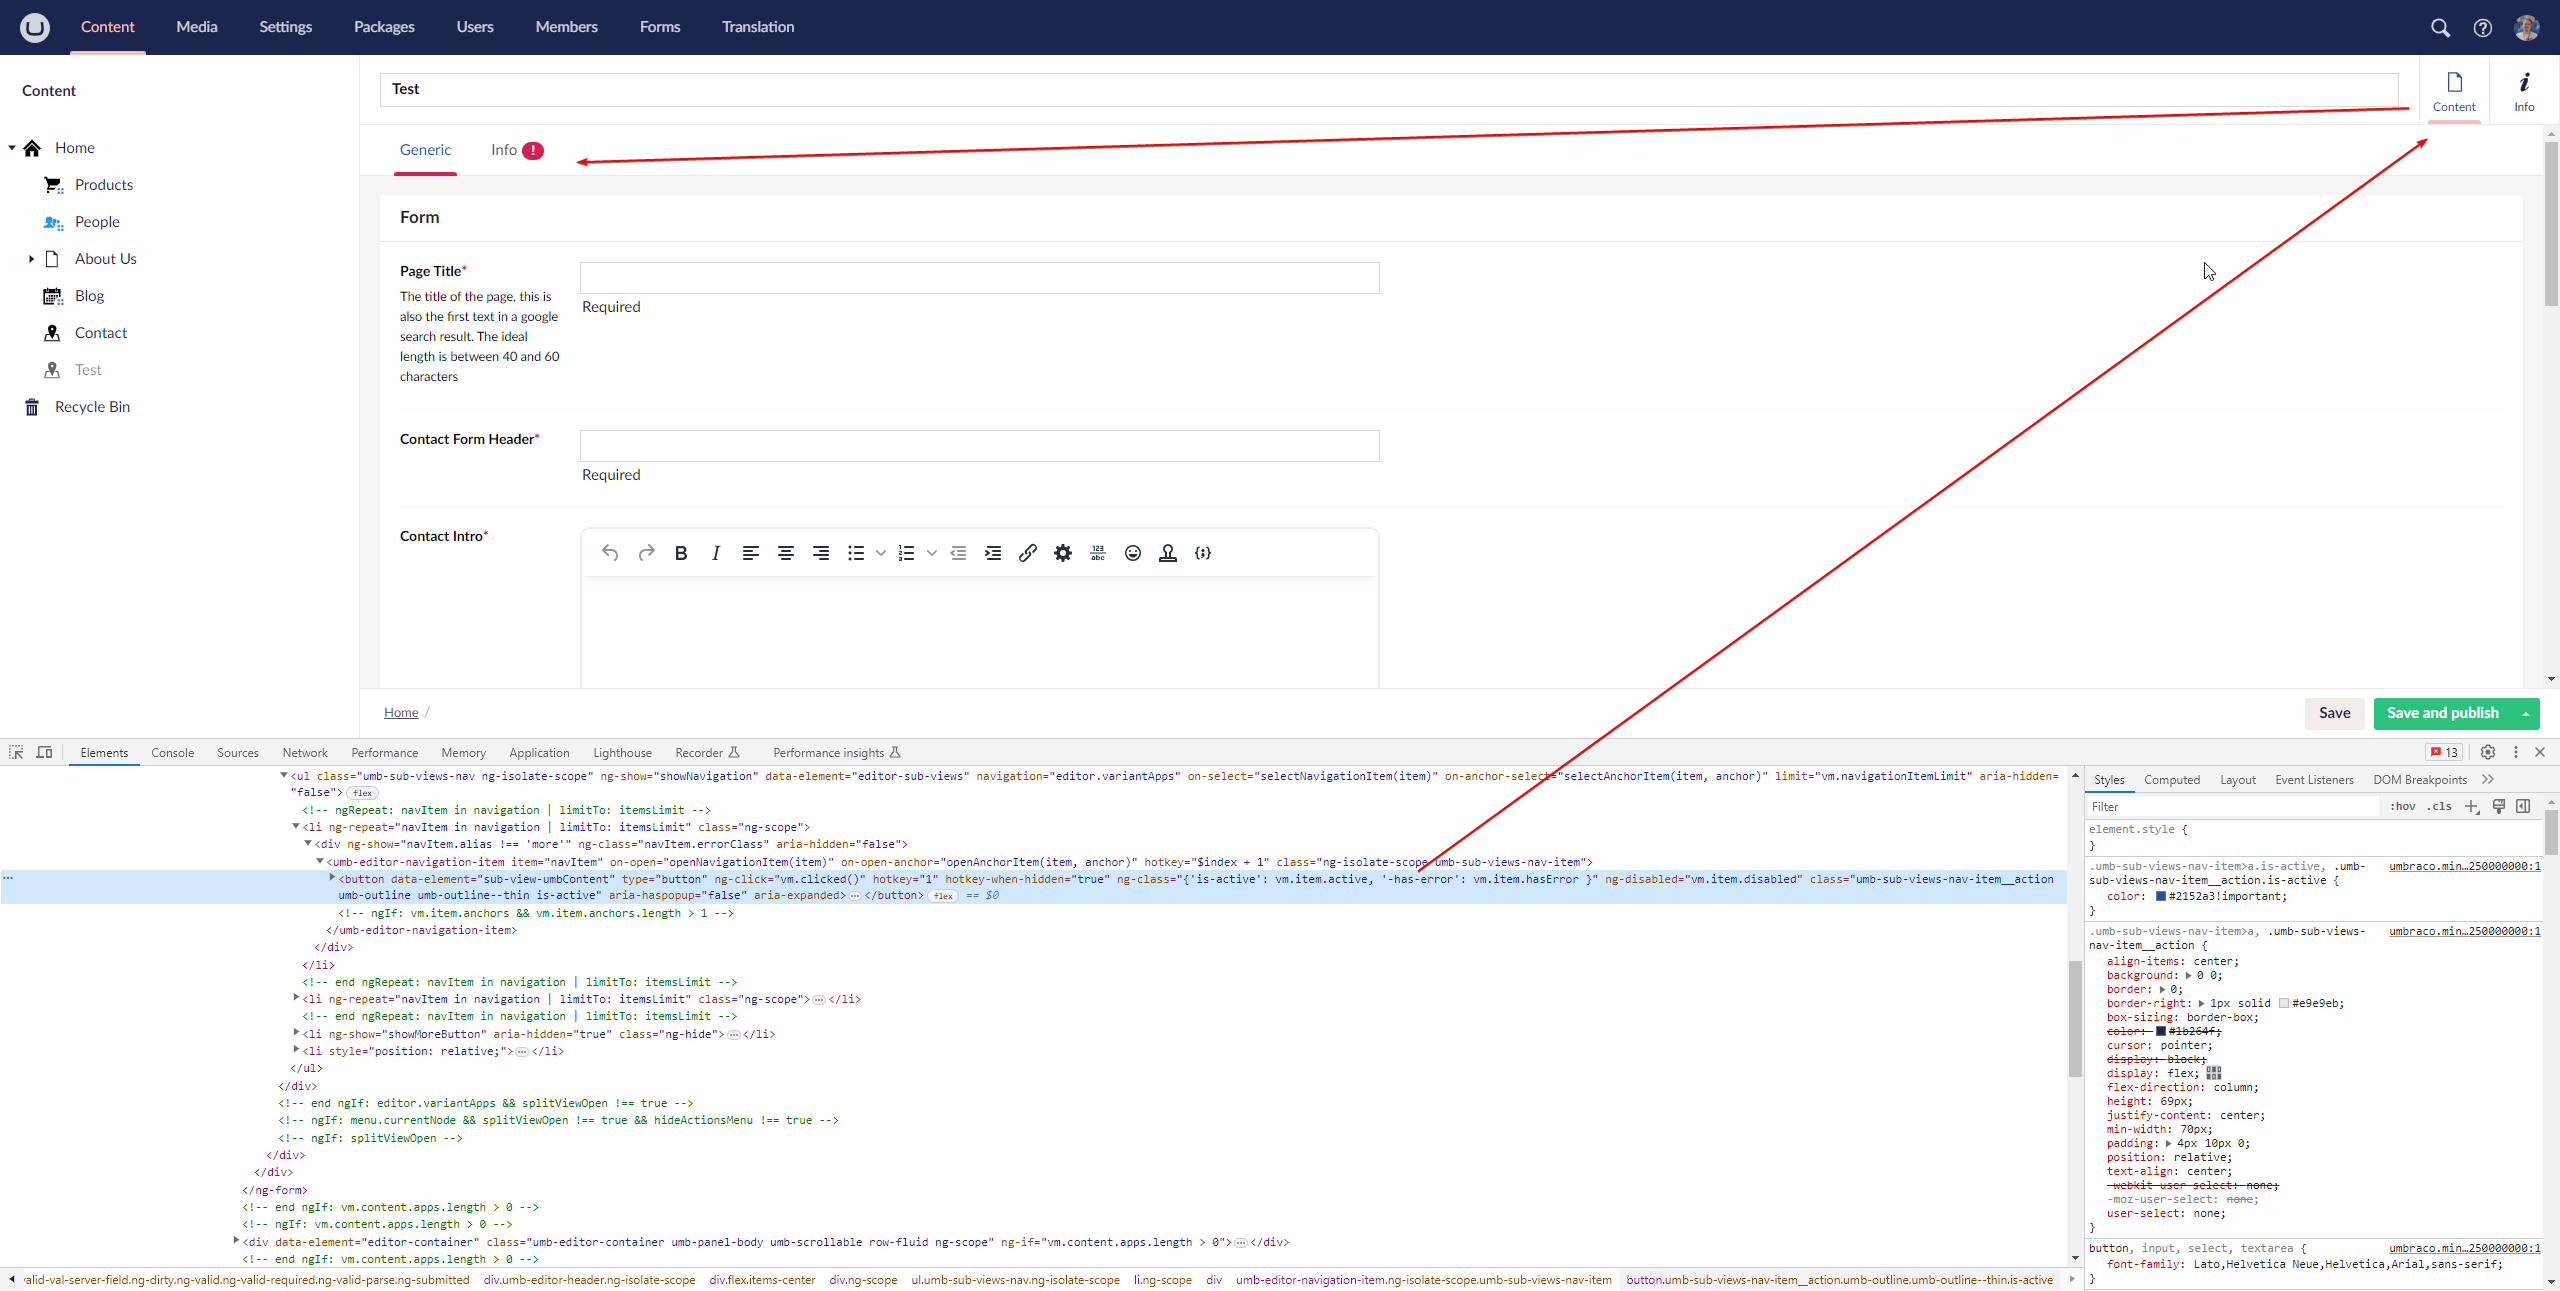Open the numbered list dropdown in the editor
Viewport: 2560px width, 1291px height.
[931, 552]
